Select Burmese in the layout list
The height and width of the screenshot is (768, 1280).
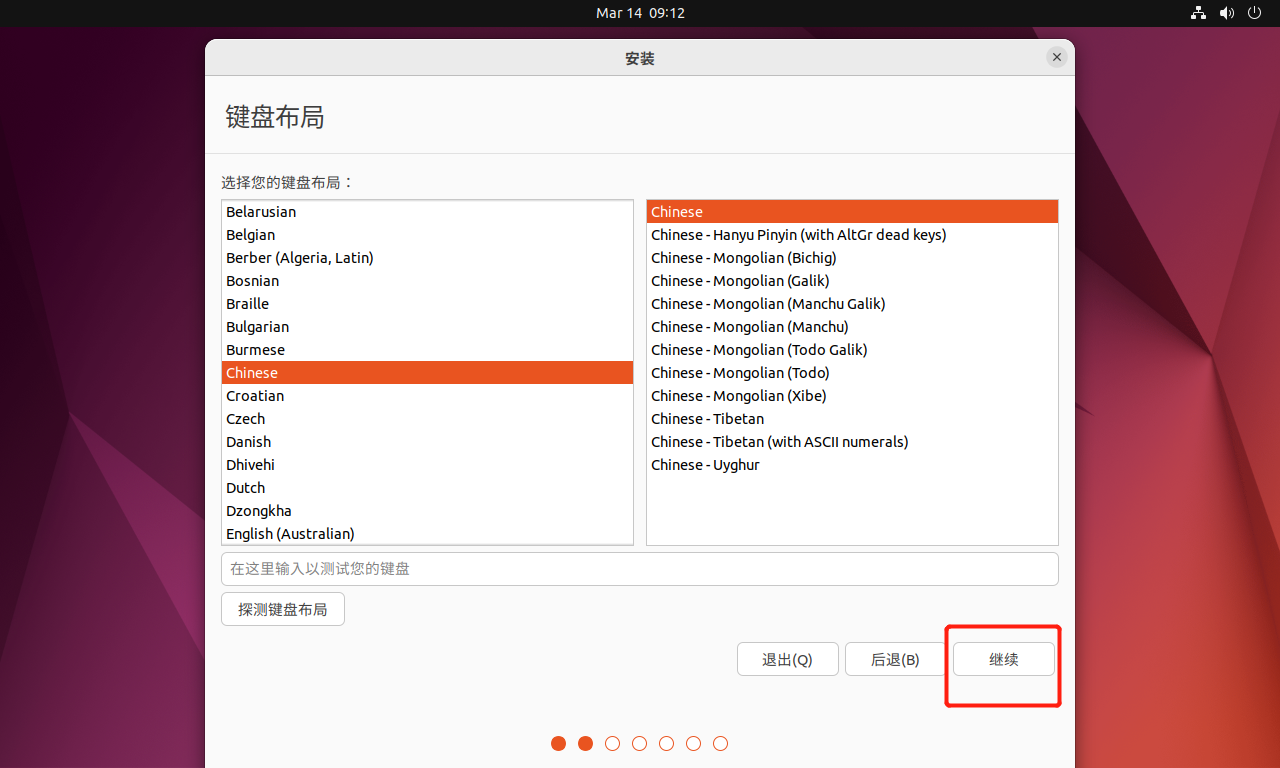click(x=427, y=350)
